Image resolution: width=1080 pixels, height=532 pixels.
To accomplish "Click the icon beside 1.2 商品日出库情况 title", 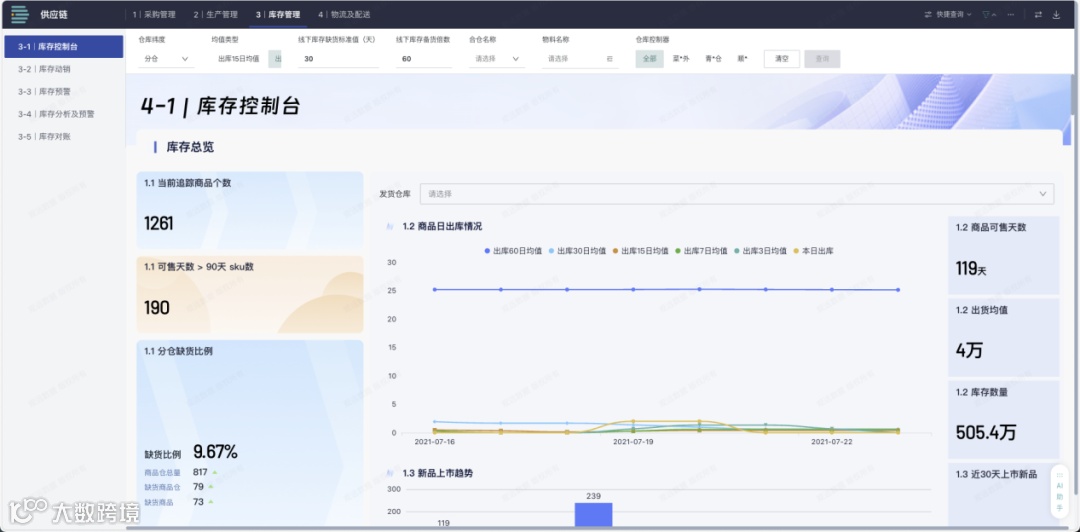I will click(x=391, y=226).
